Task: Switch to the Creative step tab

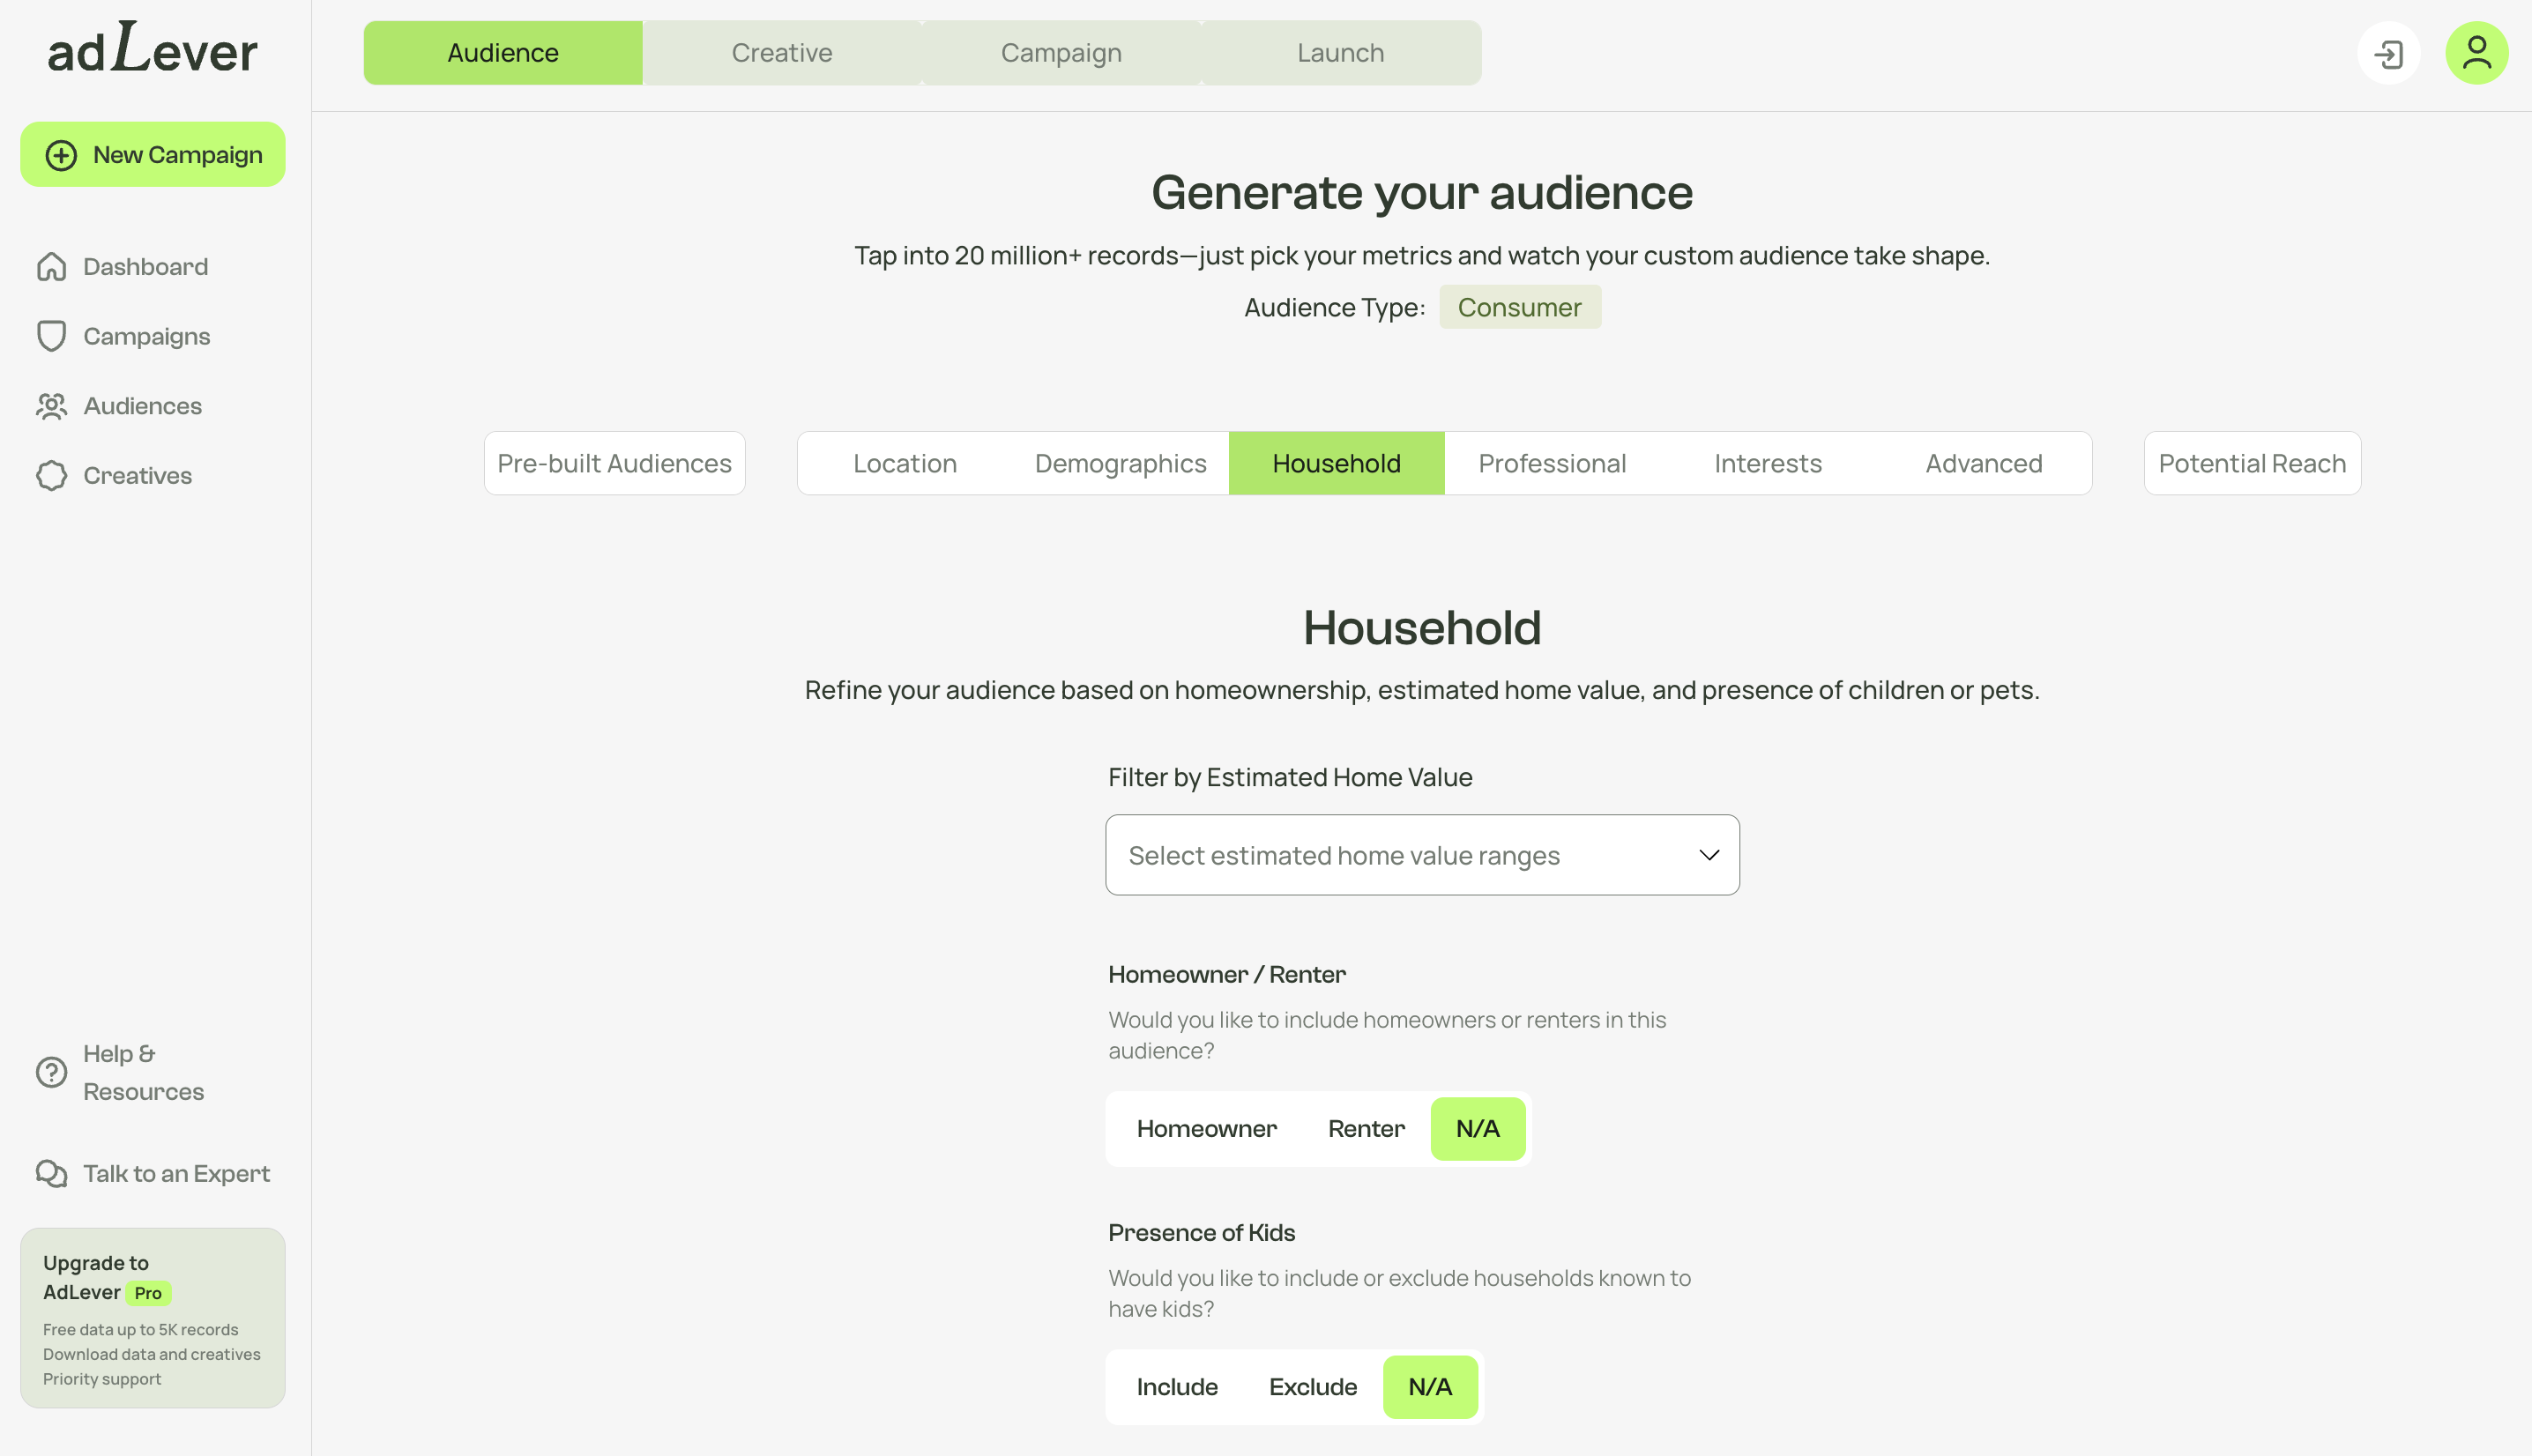Action: coord(781,53)
